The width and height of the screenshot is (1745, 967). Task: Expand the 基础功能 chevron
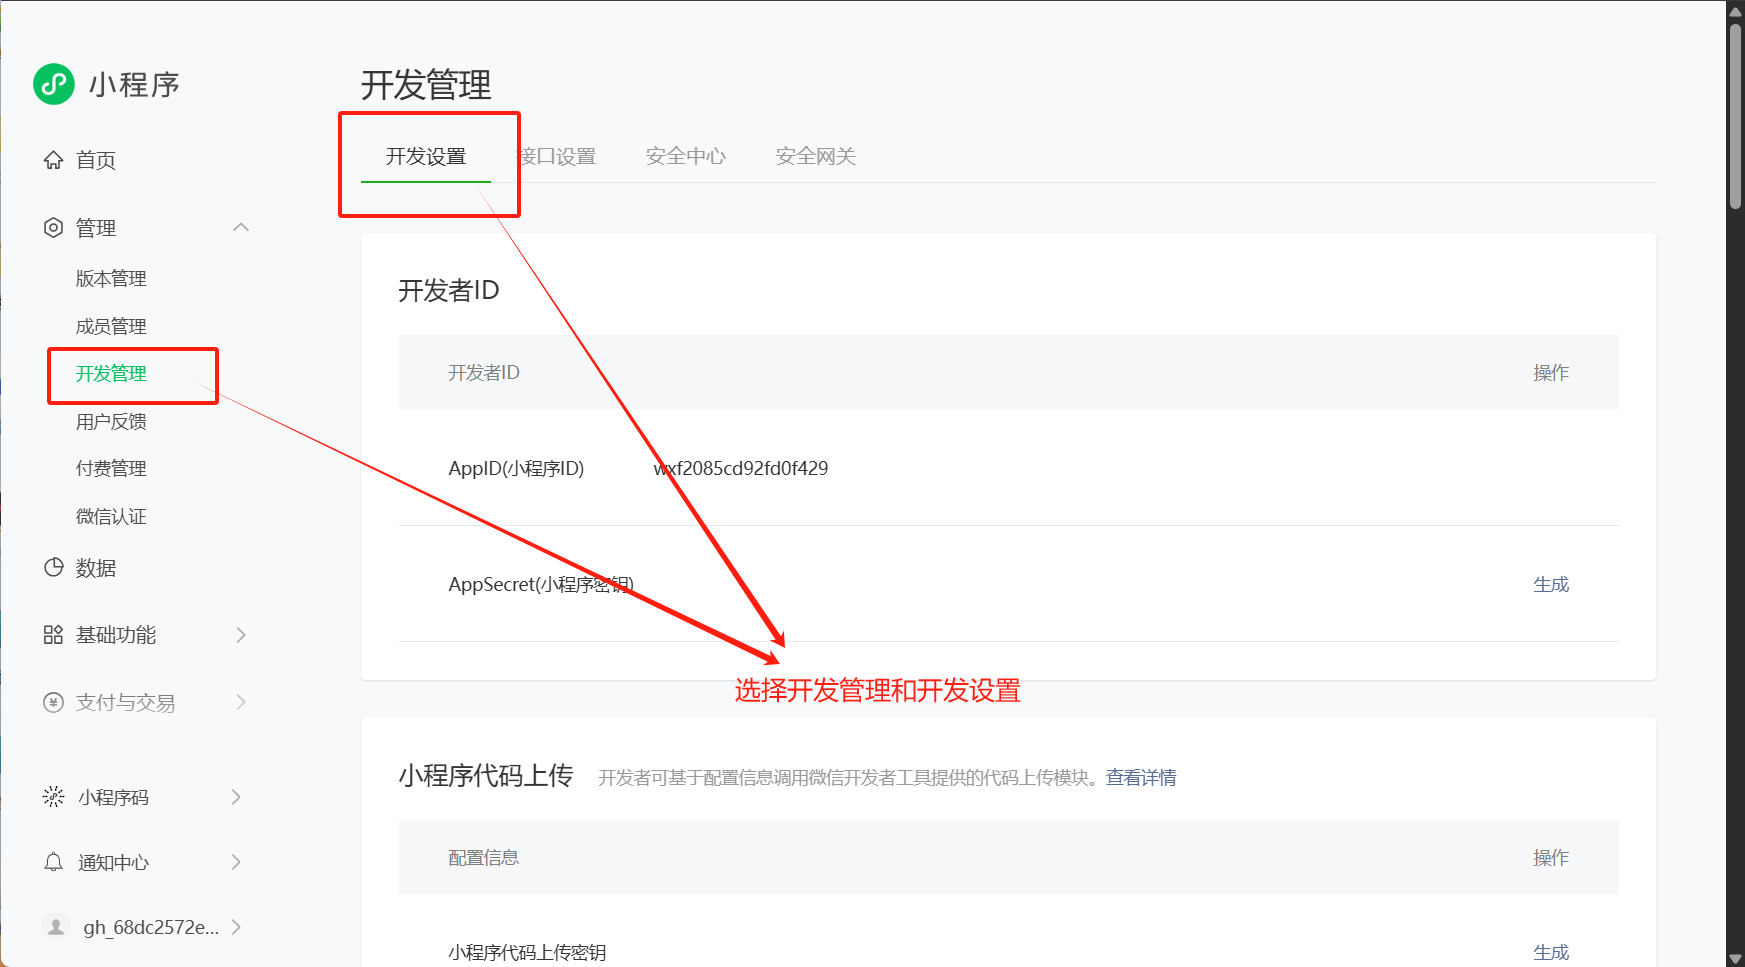point(241,635)
